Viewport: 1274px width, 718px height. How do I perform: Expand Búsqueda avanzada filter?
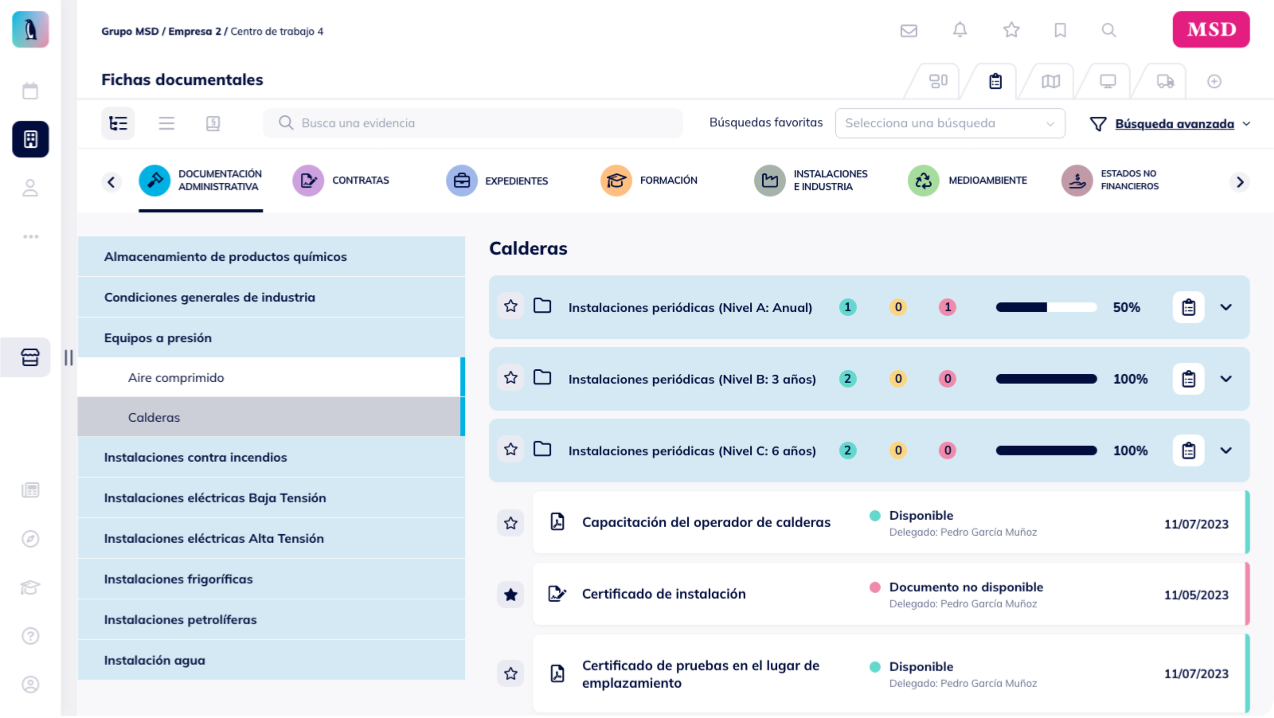tap(1170, 124)
